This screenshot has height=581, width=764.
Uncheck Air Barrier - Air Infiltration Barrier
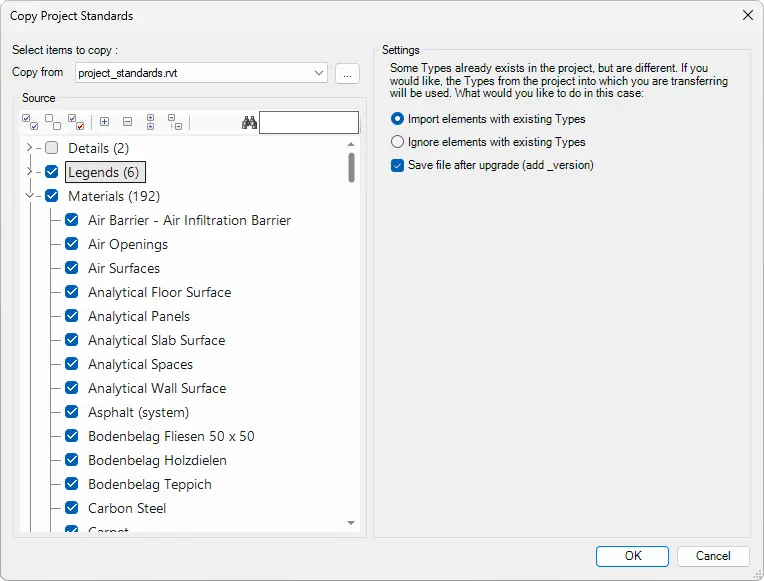click(x=72, y=220)
